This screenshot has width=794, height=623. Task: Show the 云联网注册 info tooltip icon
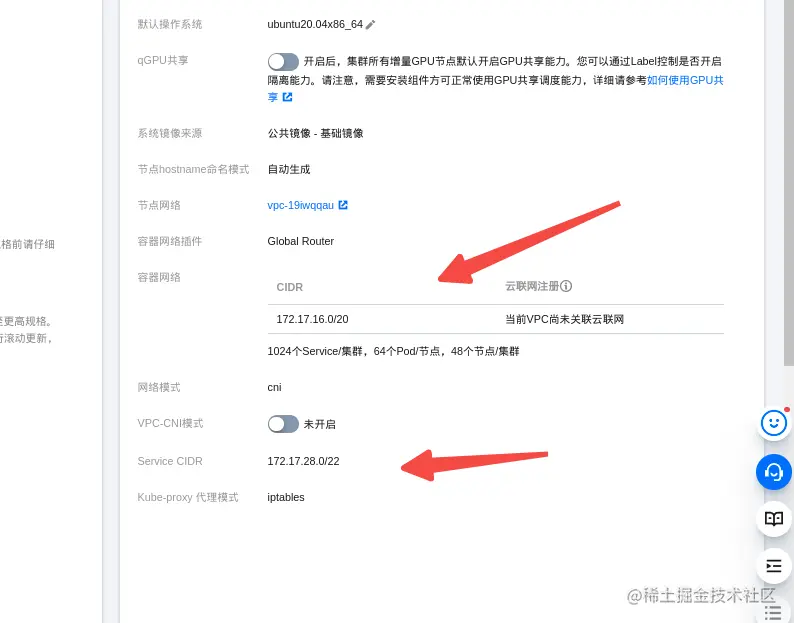tap(566, 286)
